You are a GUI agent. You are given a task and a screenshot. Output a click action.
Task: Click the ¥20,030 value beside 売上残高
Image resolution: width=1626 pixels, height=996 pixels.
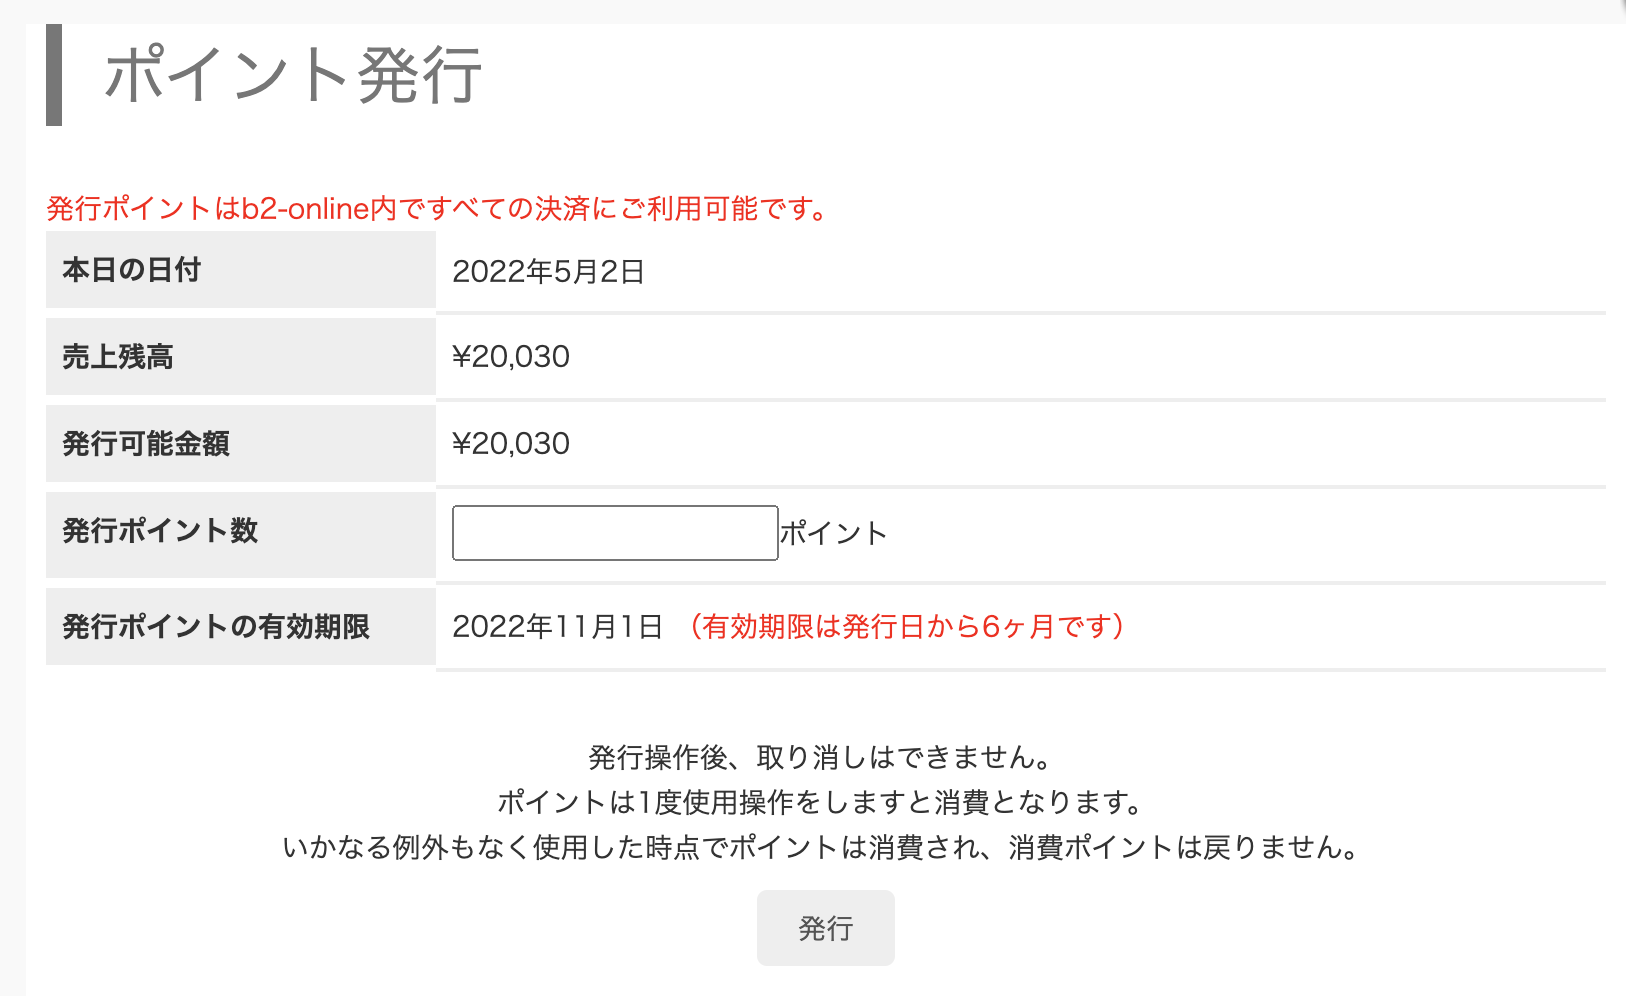coord(511,357)
